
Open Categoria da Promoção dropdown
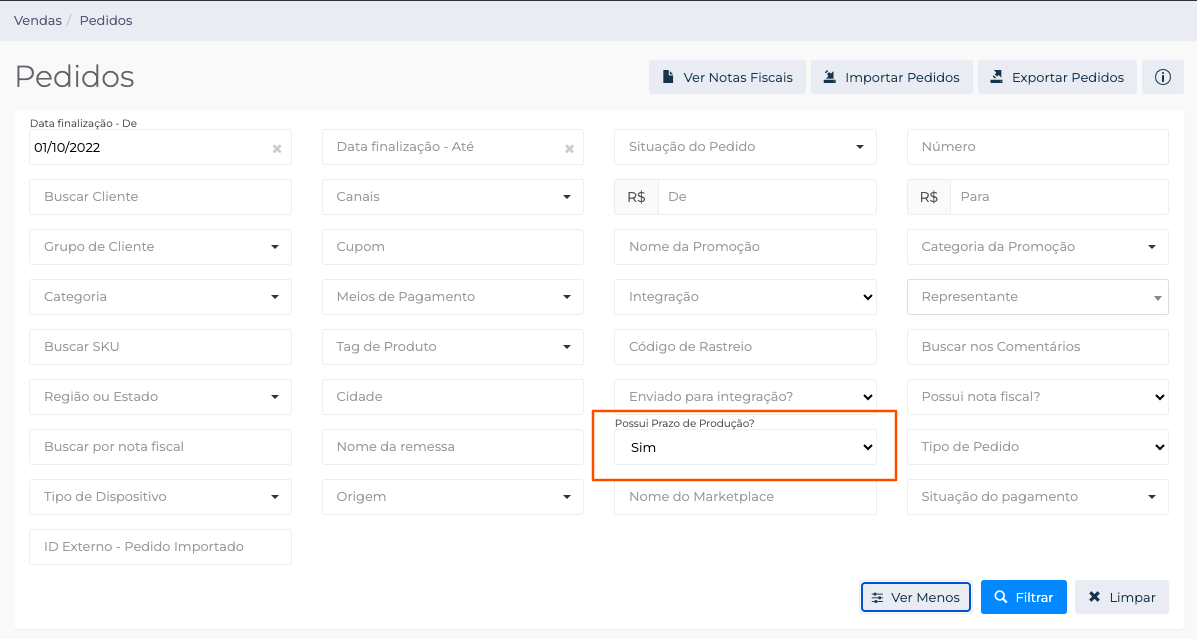[1037, 247]
